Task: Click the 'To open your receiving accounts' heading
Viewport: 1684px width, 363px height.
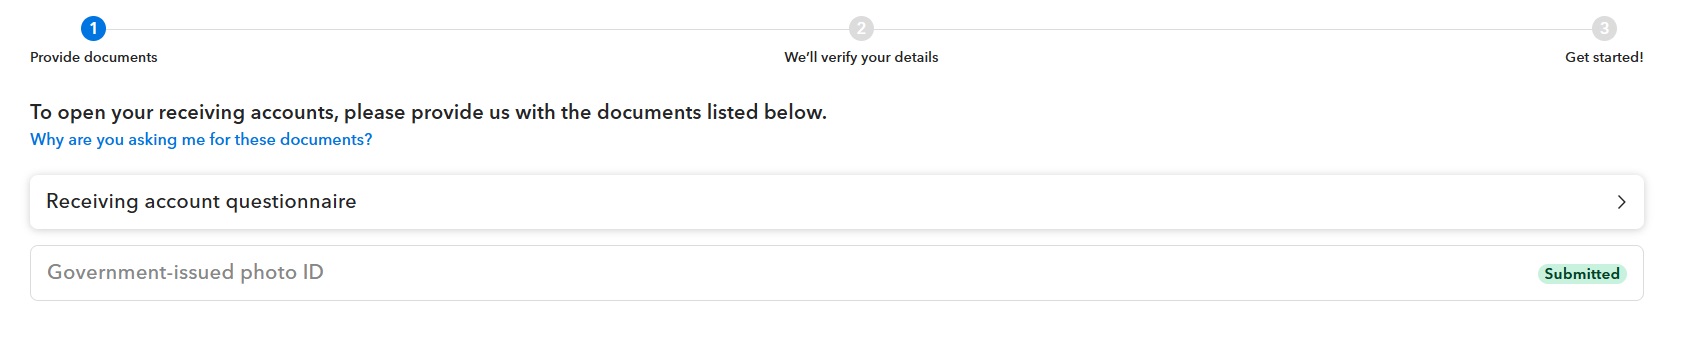Action: [428, 112]
